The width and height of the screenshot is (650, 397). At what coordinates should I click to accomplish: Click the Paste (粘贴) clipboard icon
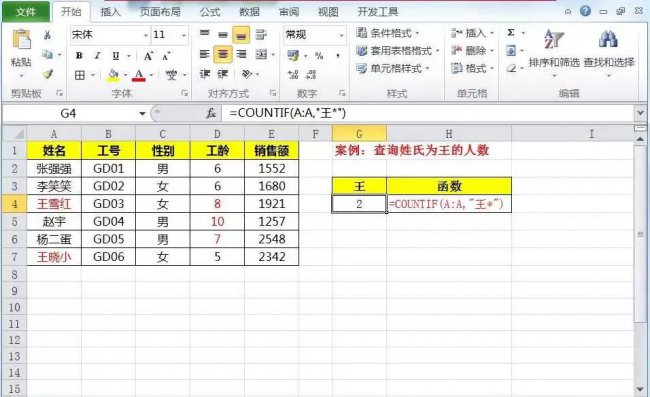[x=21, y=40]
